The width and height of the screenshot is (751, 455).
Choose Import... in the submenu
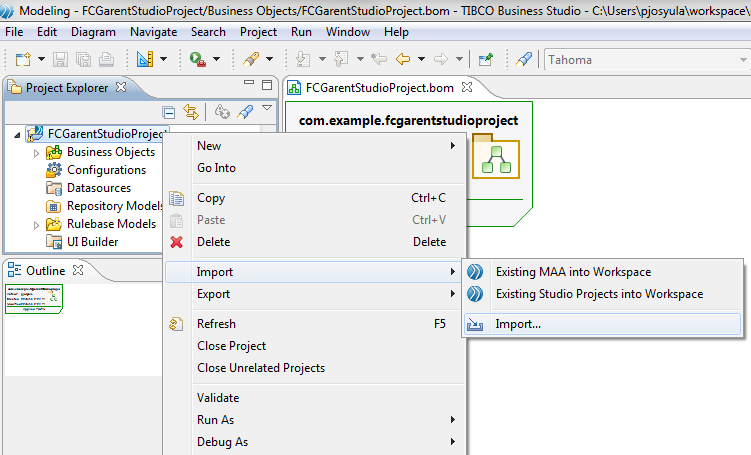(603, 324)
